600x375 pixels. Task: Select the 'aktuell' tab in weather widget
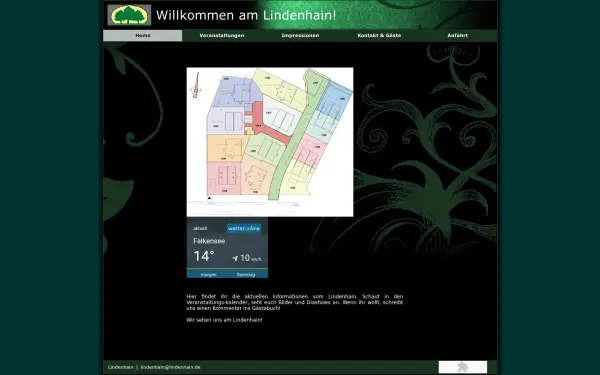200,228
